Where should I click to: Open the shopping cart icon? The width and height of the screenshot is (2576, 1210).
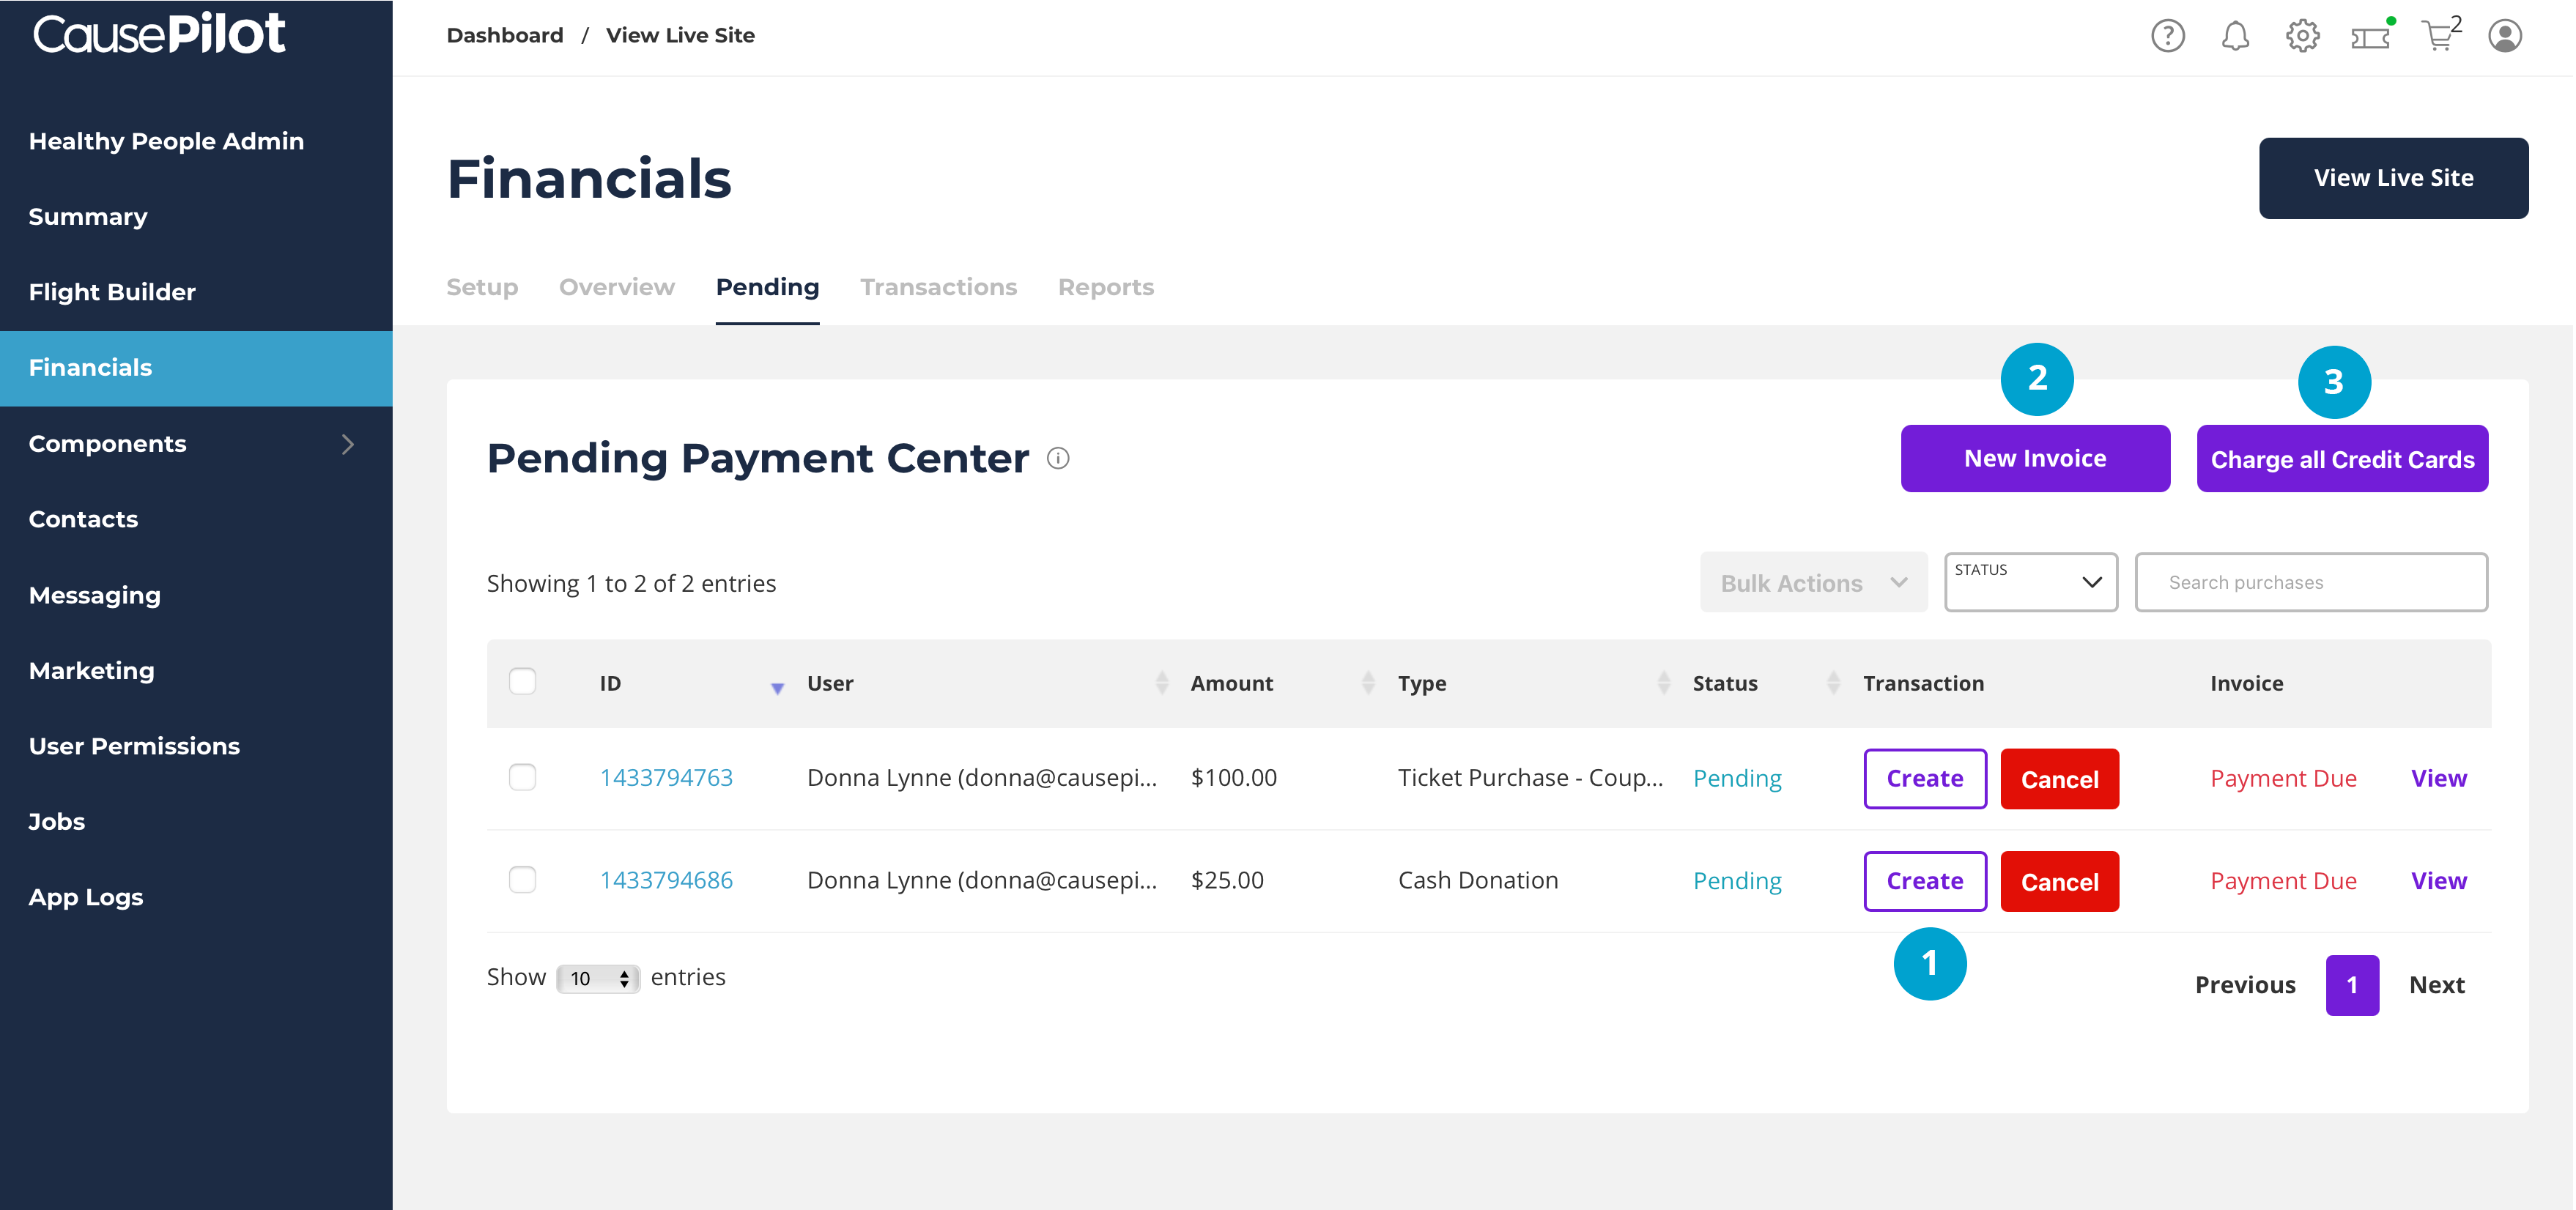(2438, 37)
